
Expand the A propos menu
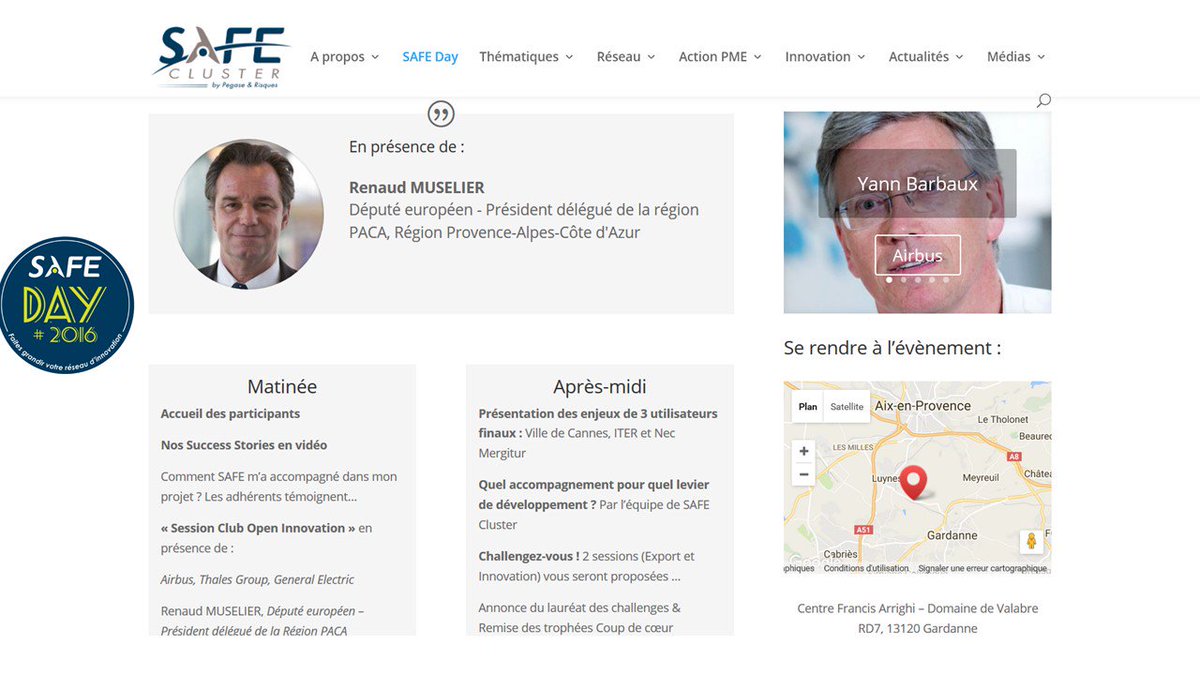point(344,57)
